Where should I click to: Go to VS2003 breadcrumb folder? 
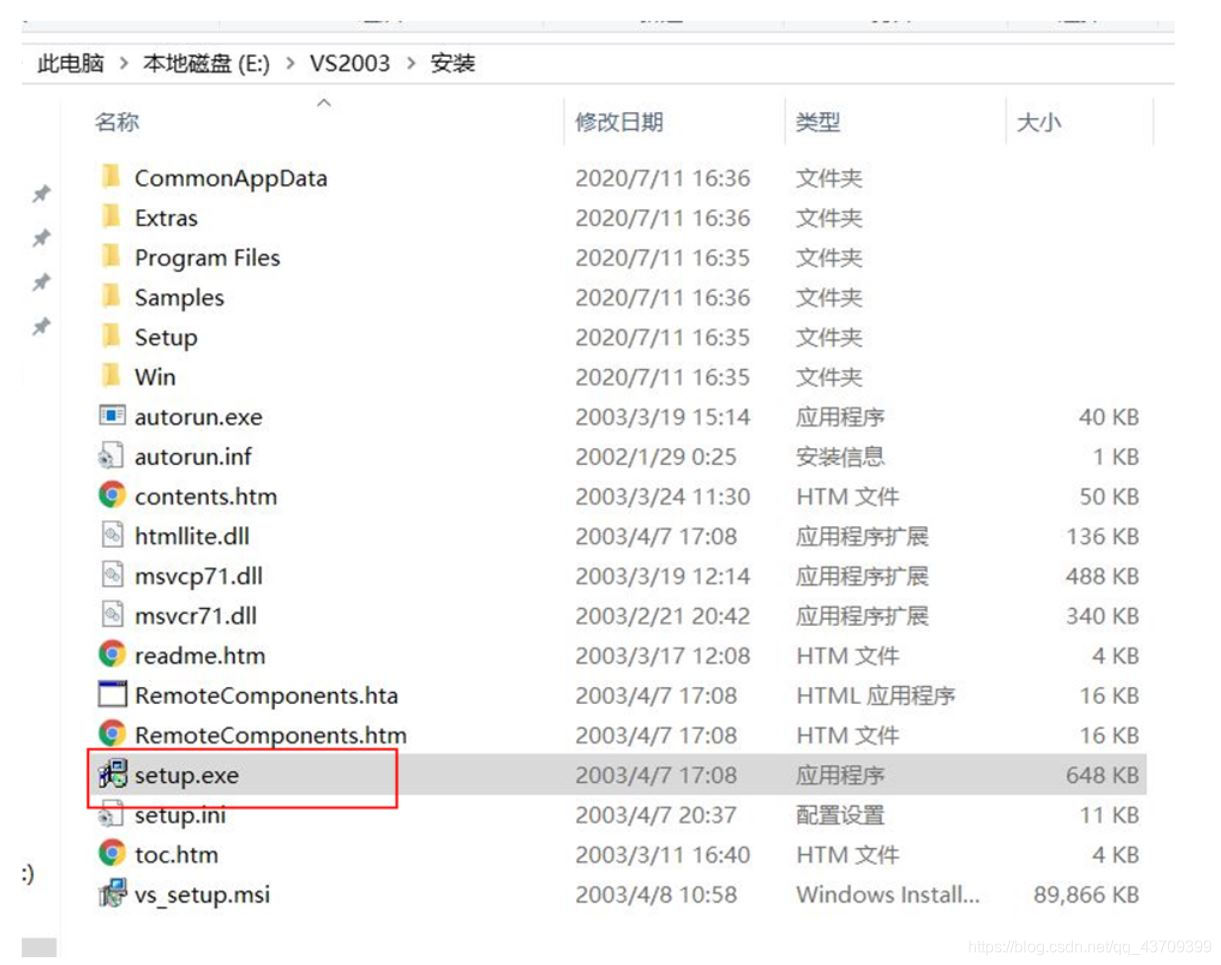pos(349,64)
